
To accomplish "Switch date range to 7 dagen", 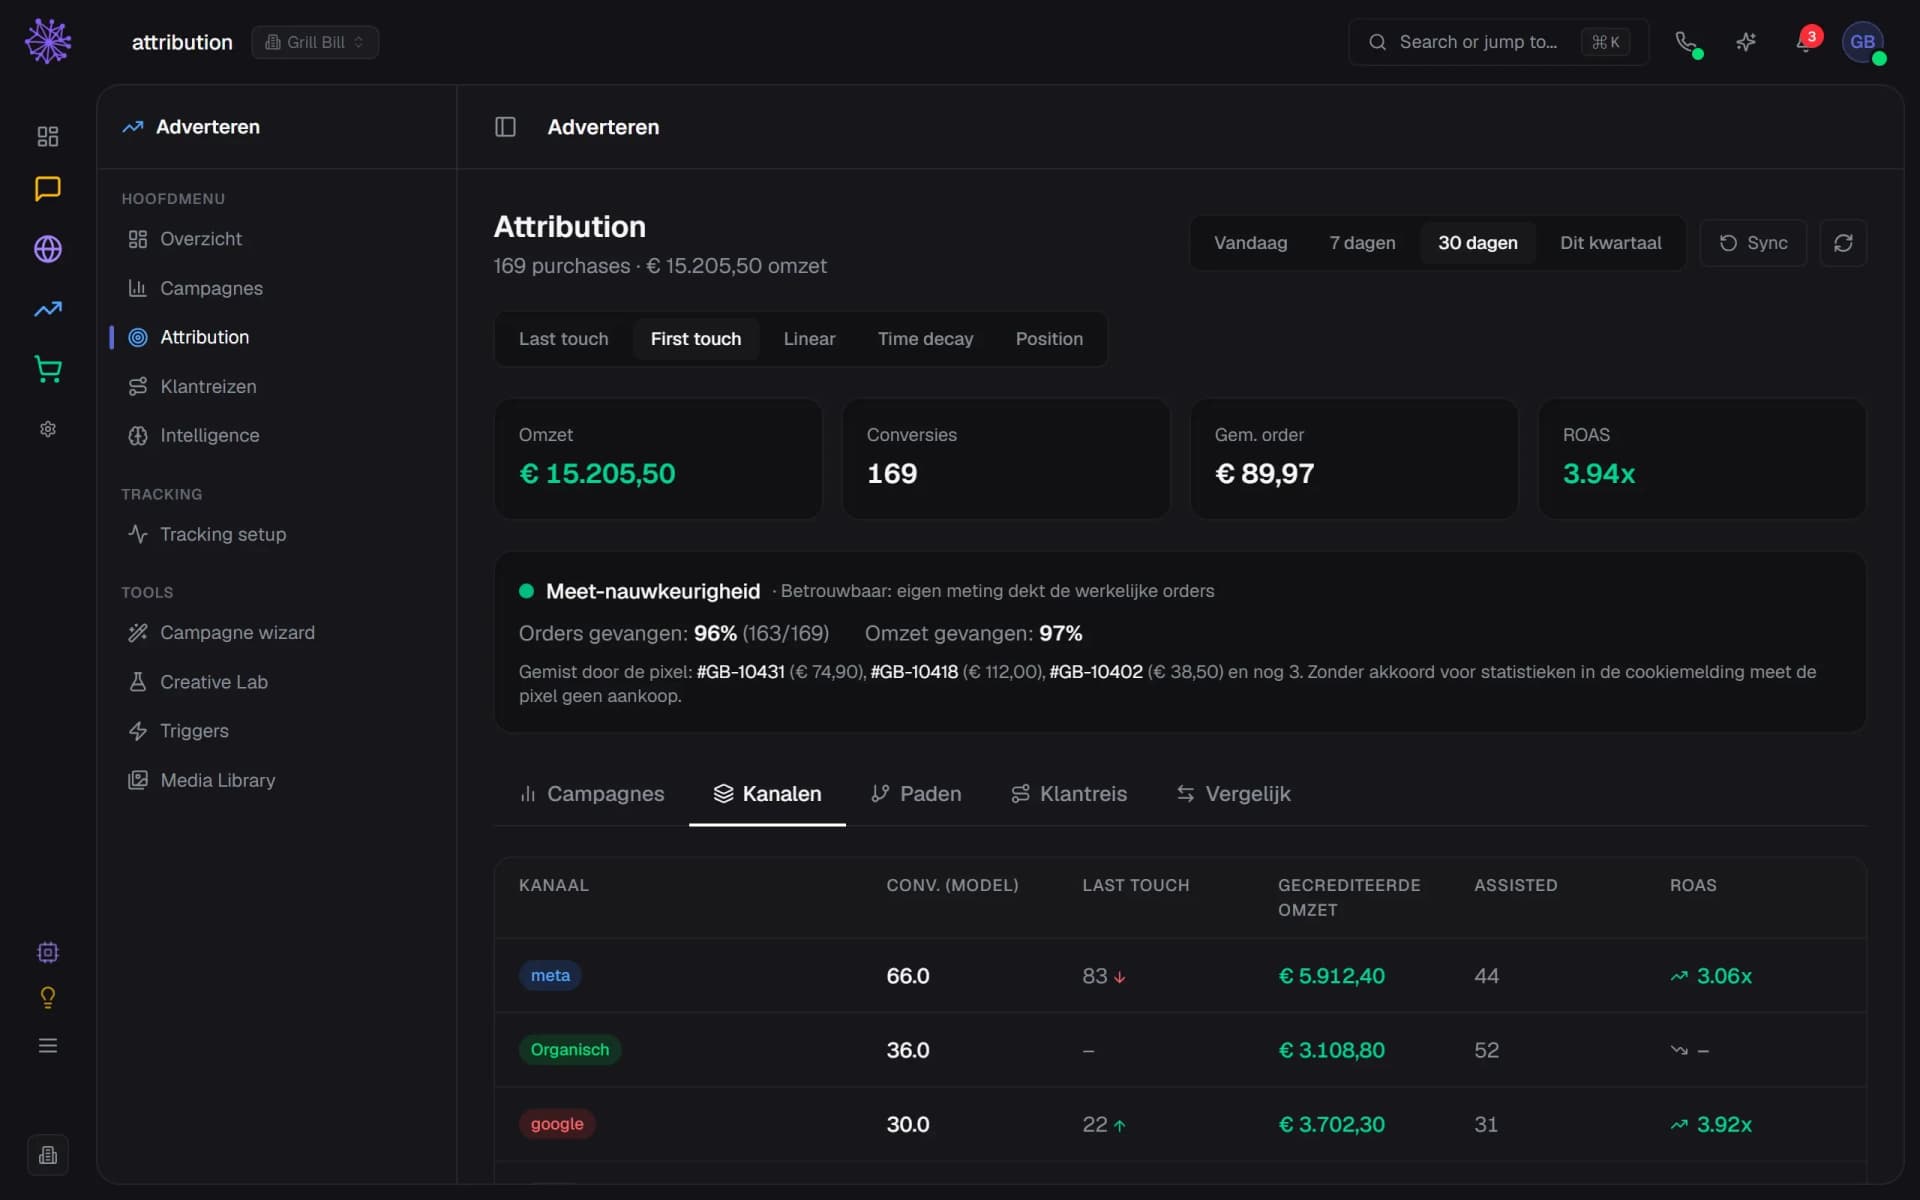I will click(1362, 243).
